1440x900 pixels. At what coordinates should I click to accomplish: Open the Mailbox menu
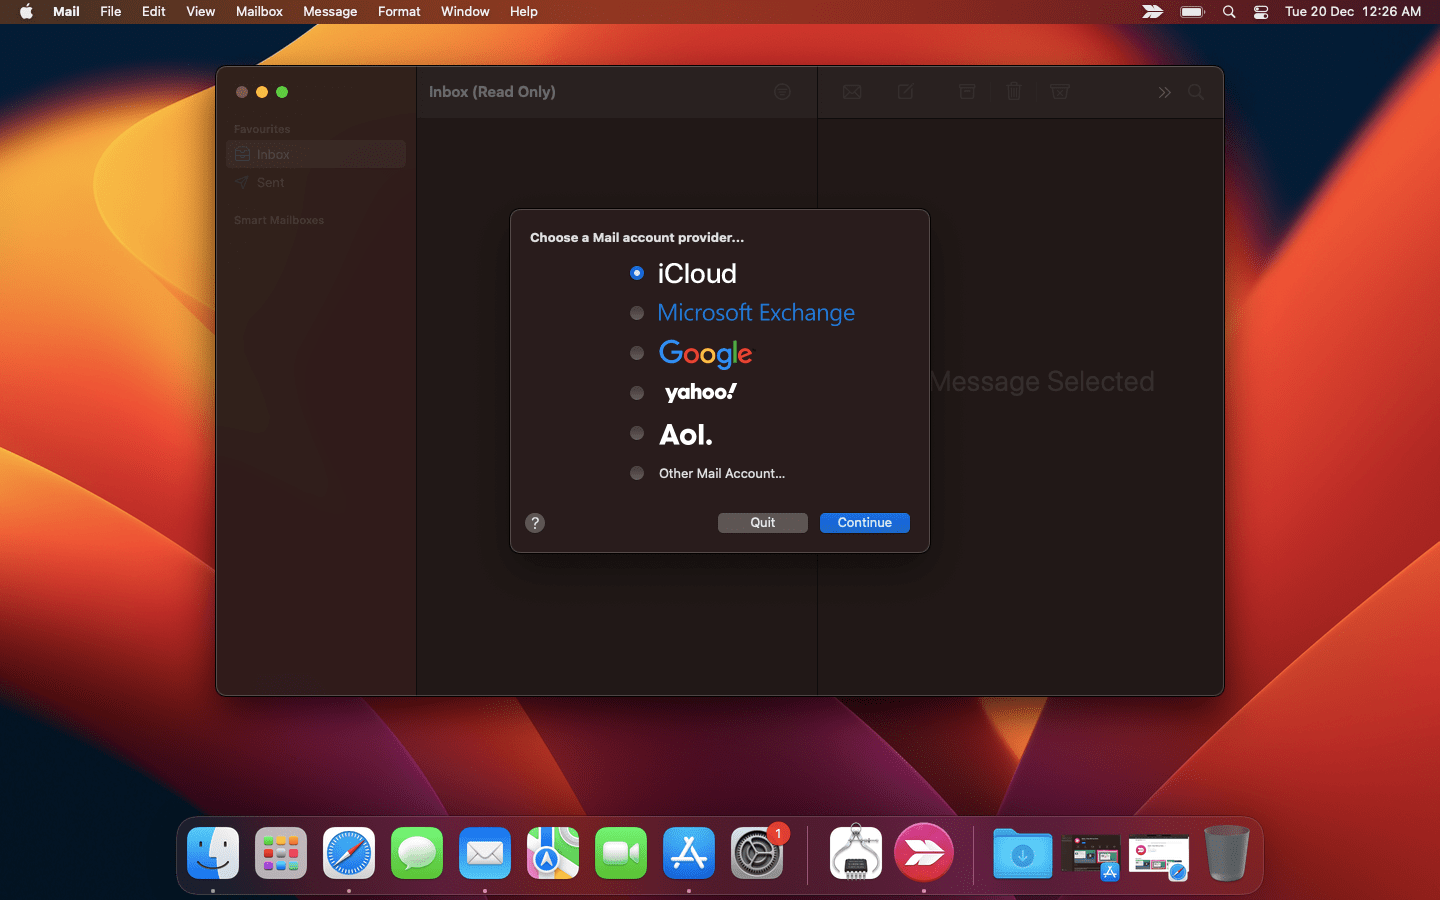(259, 11)
